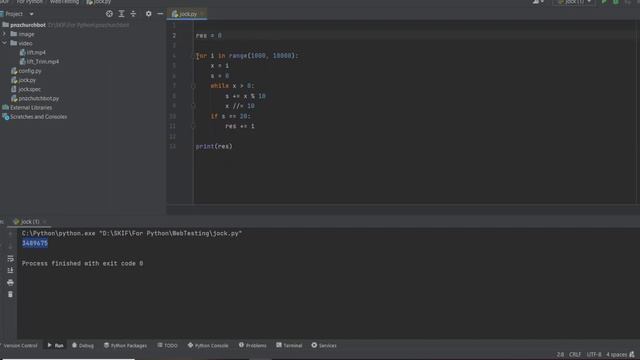Open the jock run configuration dropdown
The height and width of the screenshot is (360, 640).
tap(574, 2)
